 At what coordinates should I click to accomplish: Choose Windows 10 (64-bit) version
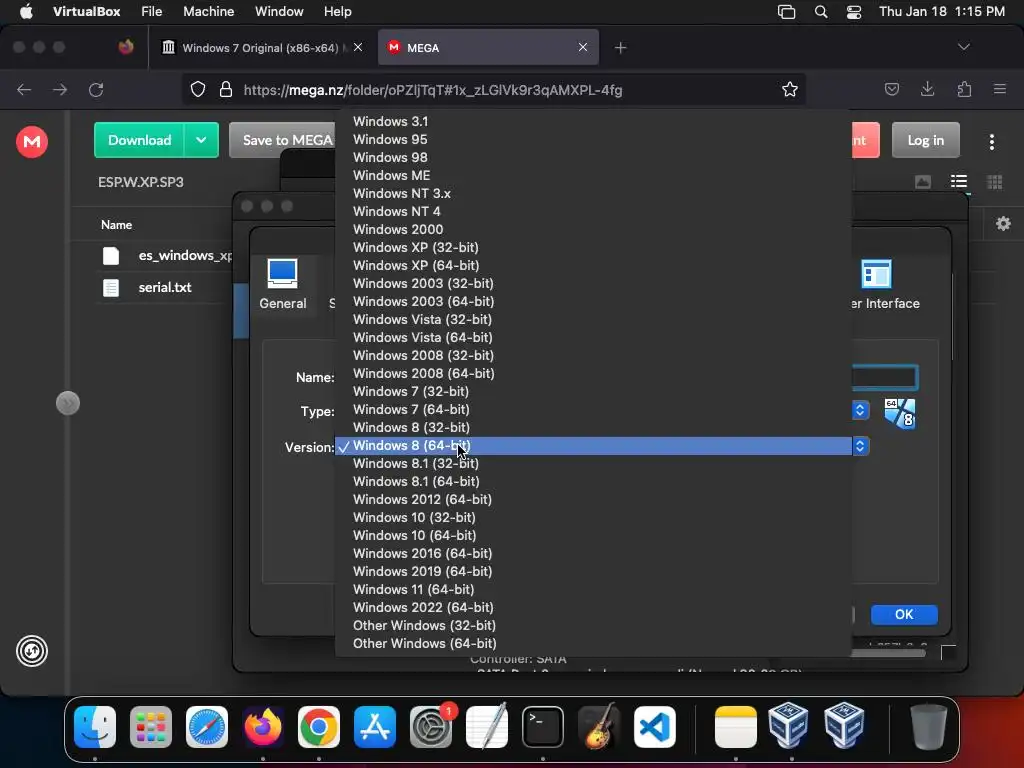pos(593,536)
